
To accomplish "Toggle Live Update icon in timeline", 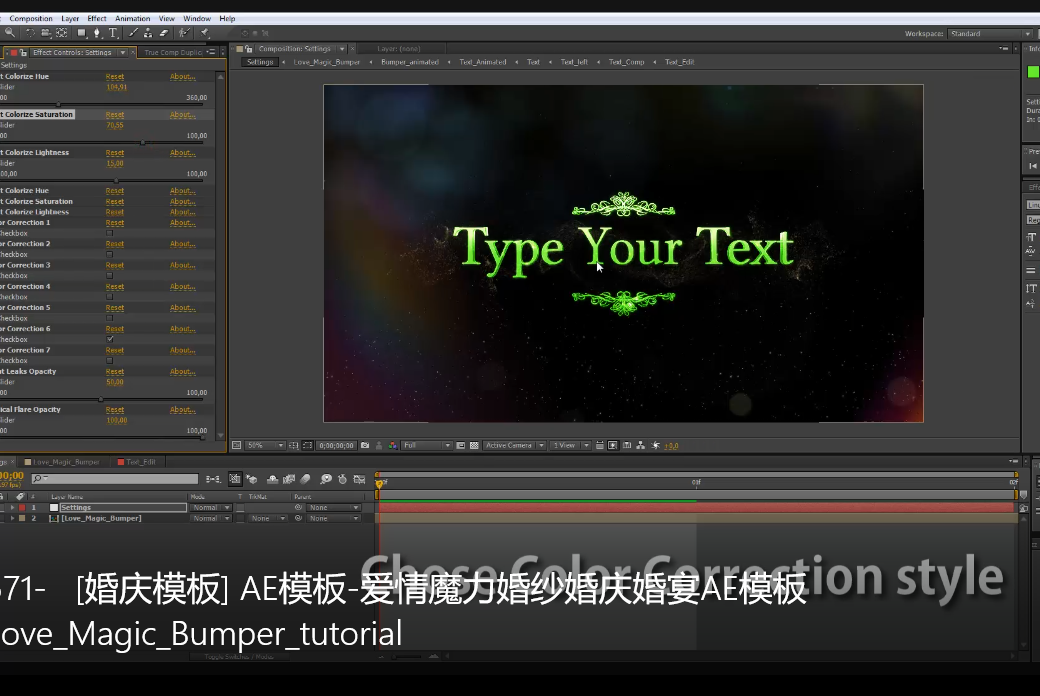I will pyautogui.click(x=235, y=479).
